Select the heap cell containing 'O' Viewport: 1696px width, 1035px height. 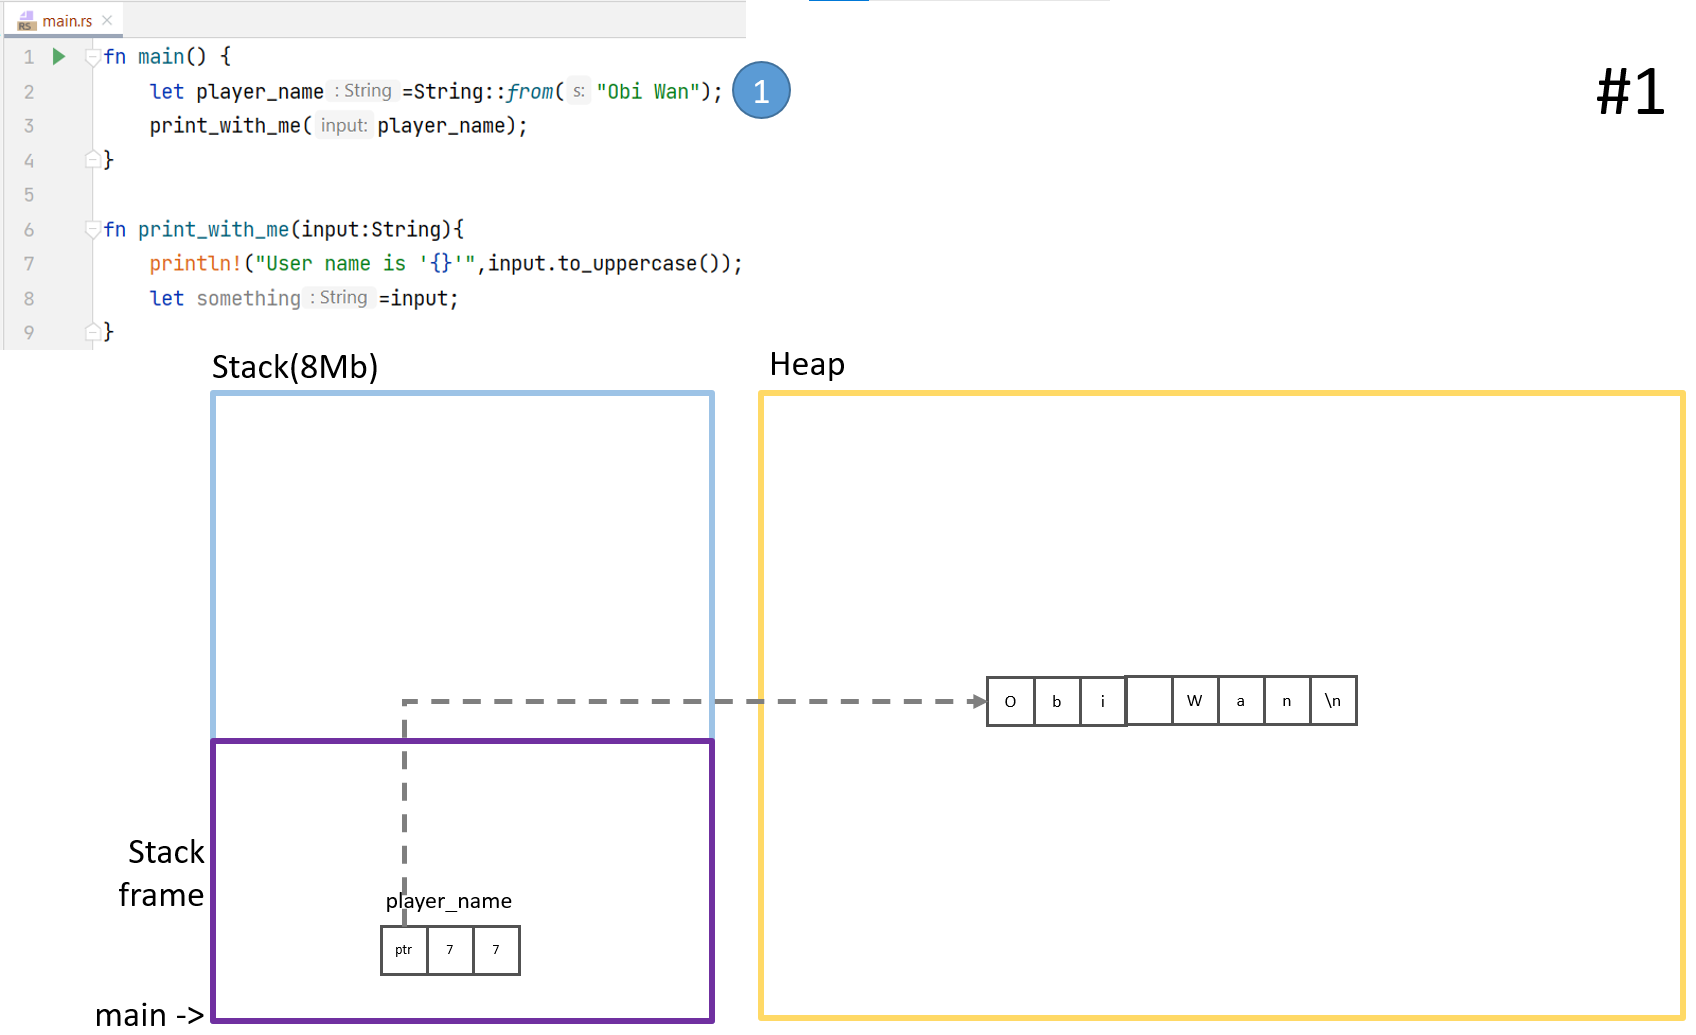coord(1010,701)
